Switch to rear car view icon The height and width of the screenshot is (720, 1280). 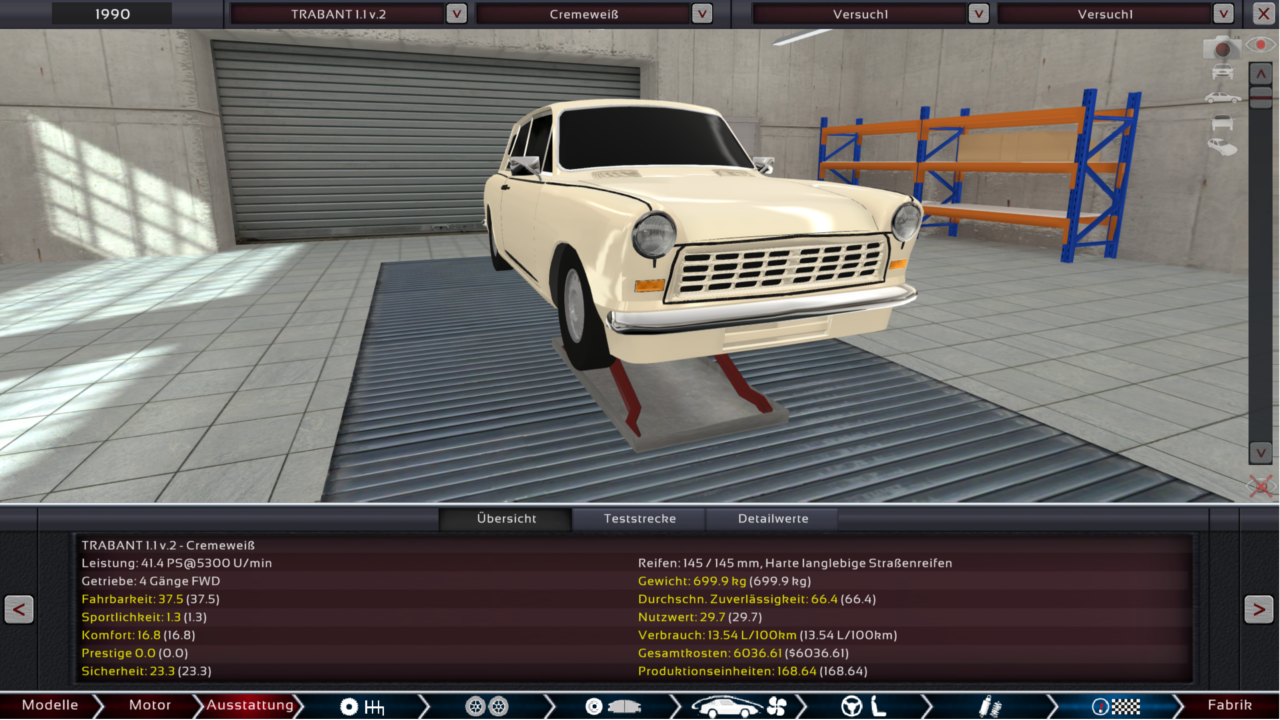point(1222,122)
